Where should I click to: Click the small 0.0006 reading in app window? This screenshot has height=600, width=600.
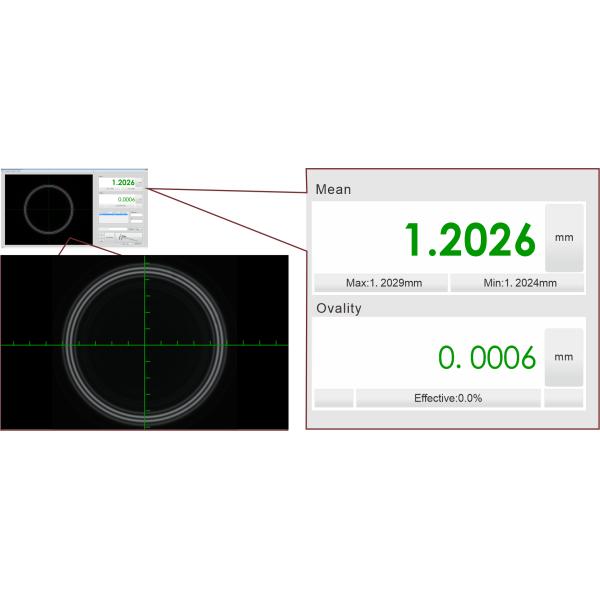[125, 200]
